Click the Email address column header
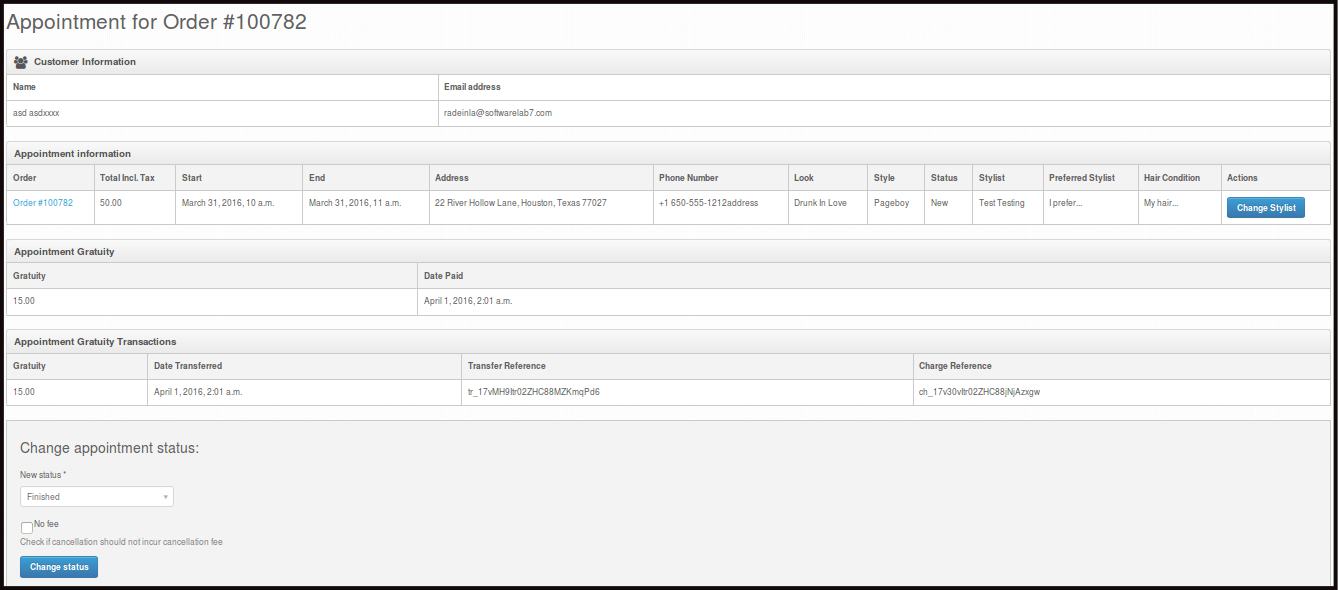1338x590 pixels. point(472,87)
